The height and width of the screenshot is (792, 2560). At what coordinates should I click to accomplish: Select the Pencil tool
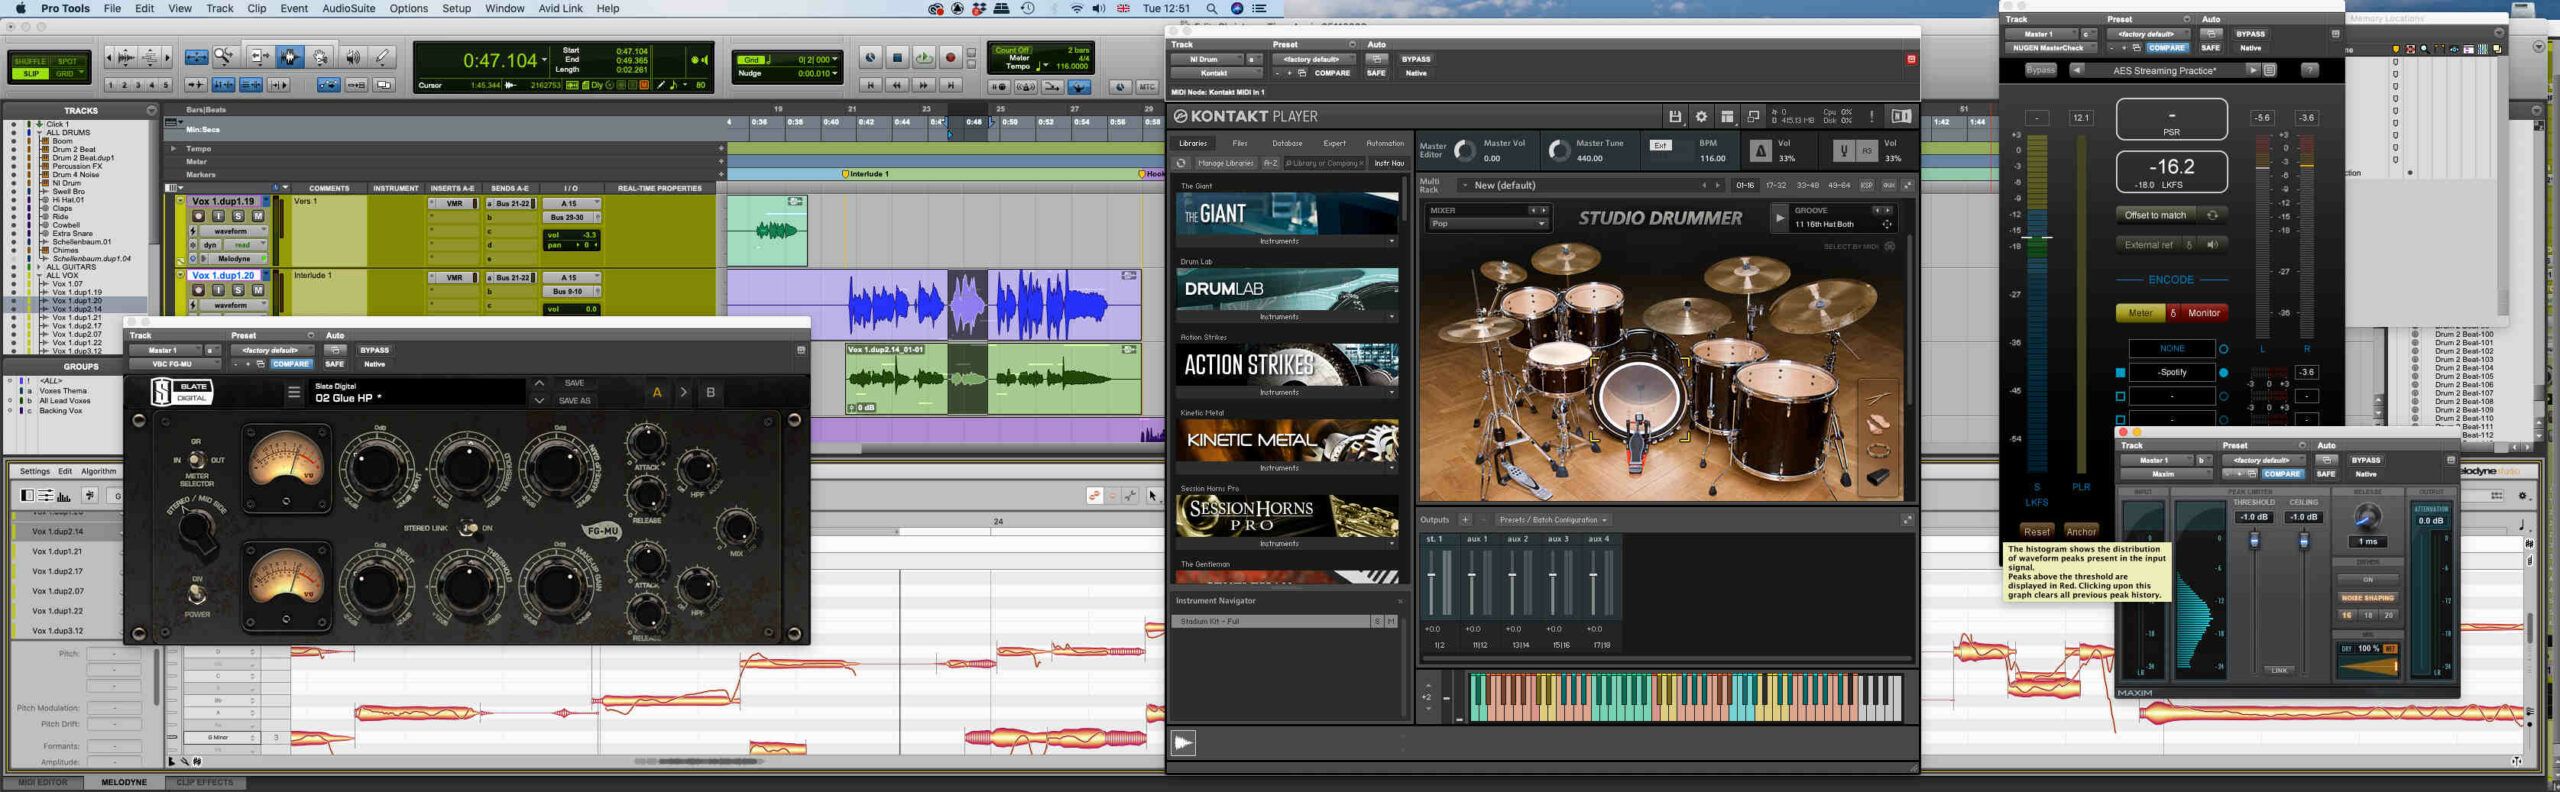(x=382, y=58)
